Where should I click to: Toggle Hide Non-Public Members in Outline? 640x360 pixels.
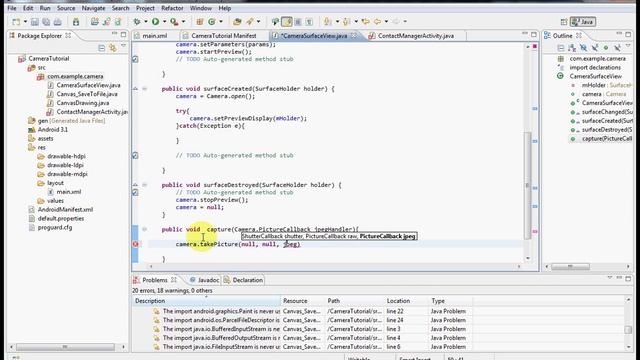click(606, 48)
